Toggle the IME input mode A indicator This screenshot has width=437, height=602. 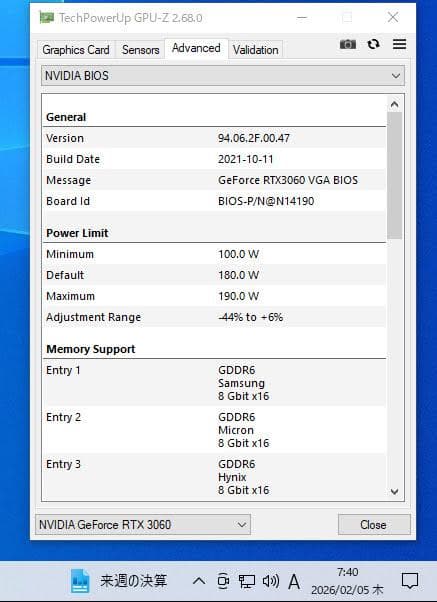tap(294, 581)
